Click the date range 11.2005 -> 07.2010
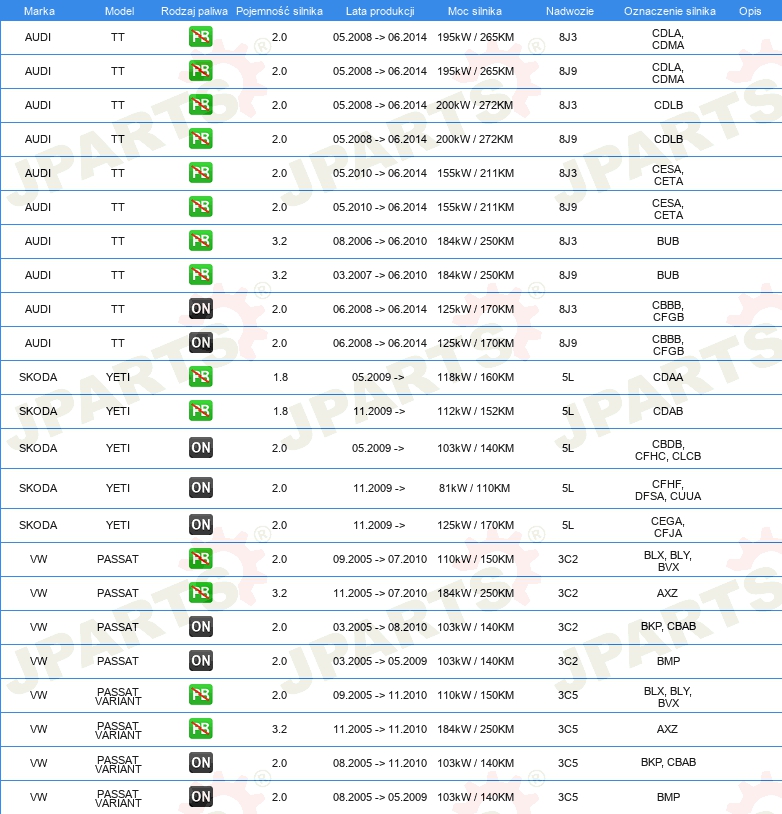This screenshot has width=782, height=814. 380,593
